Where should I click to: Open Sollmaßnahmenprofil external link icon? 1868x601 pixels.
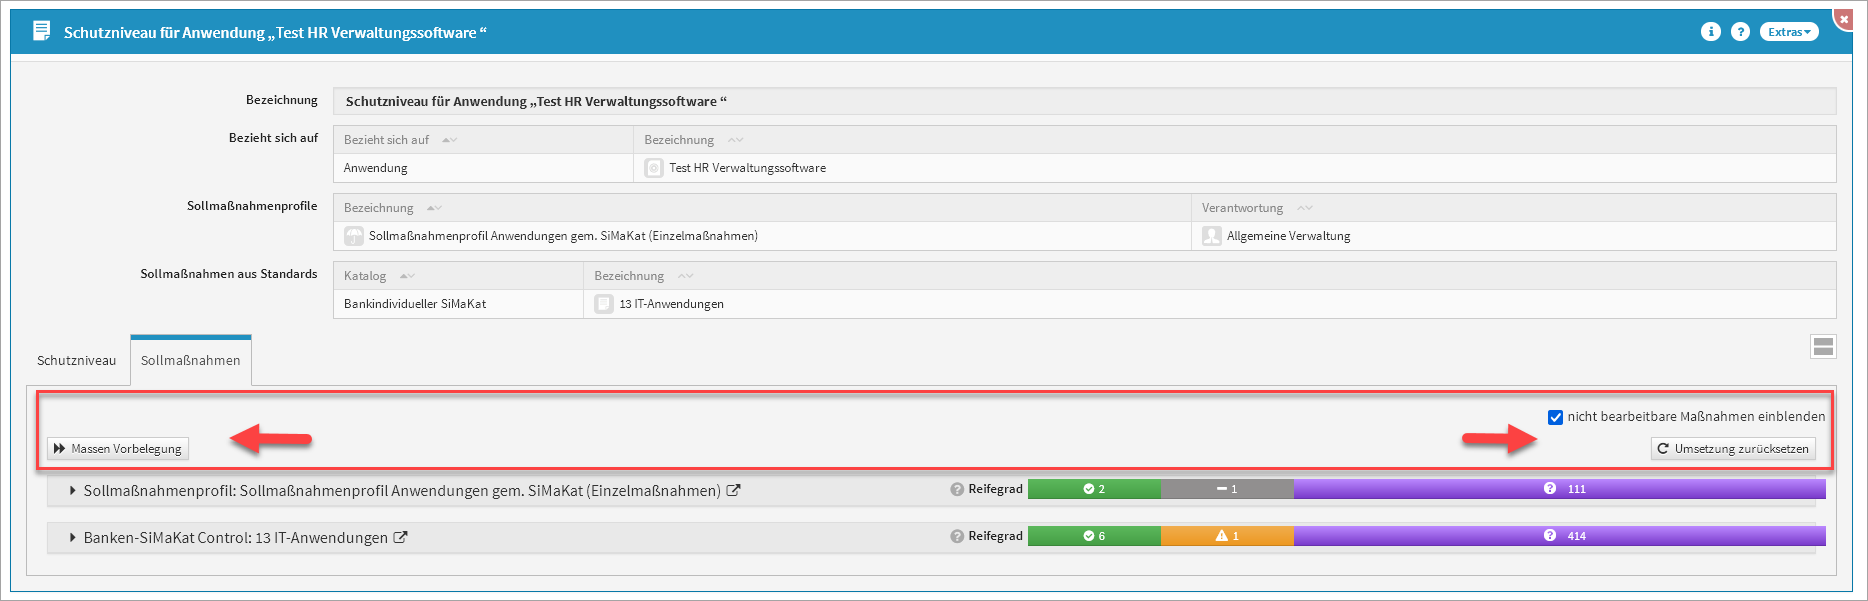click(733, 491)
